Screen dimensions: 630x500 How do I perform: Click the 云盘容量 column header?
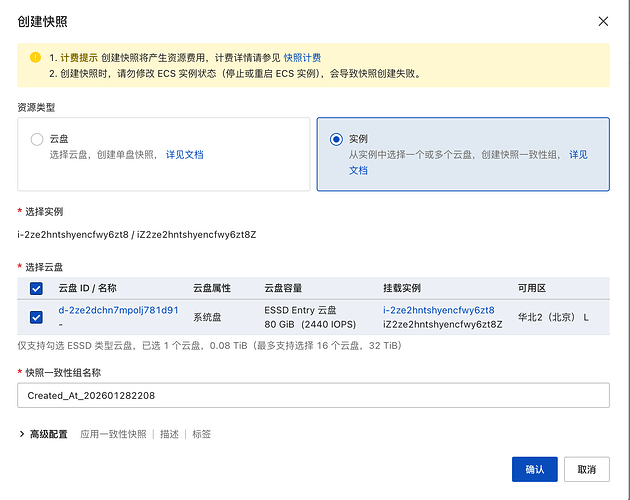tap(287, 288)
